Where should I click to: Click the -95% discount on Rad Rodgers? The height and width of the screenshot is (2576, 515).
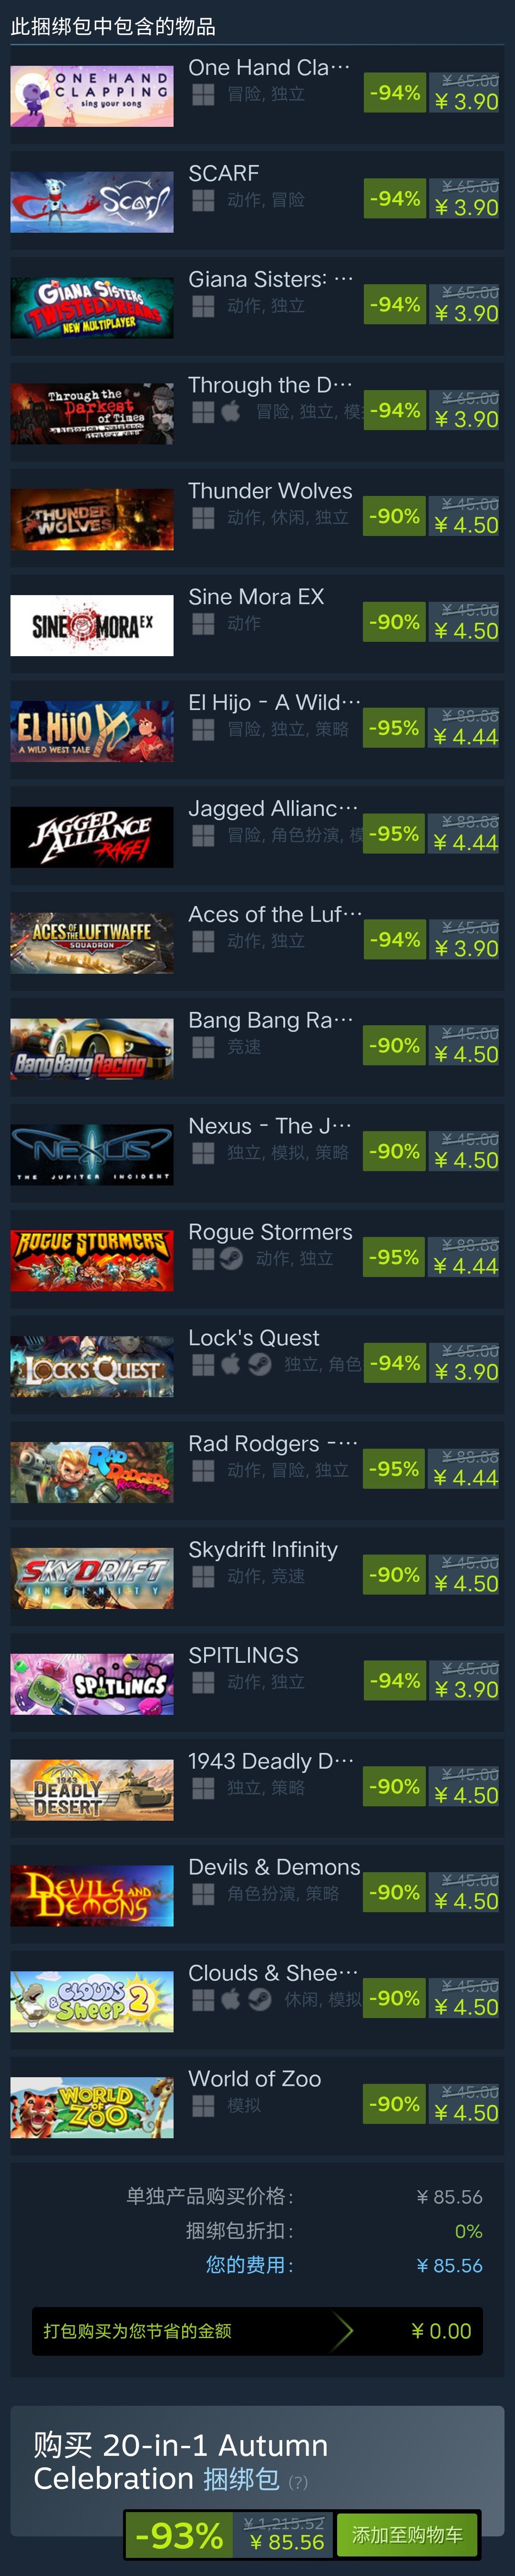tap(394, 1469)
